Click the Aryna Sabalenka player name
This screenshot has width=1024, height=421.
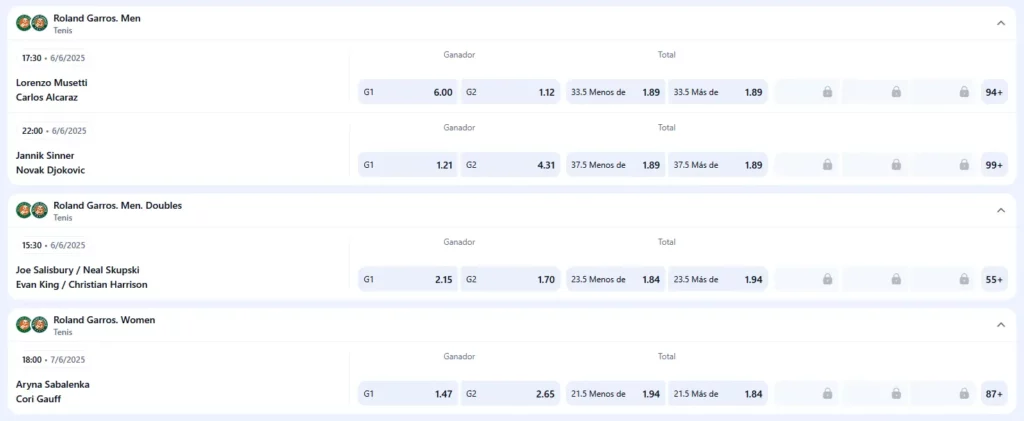51,384
